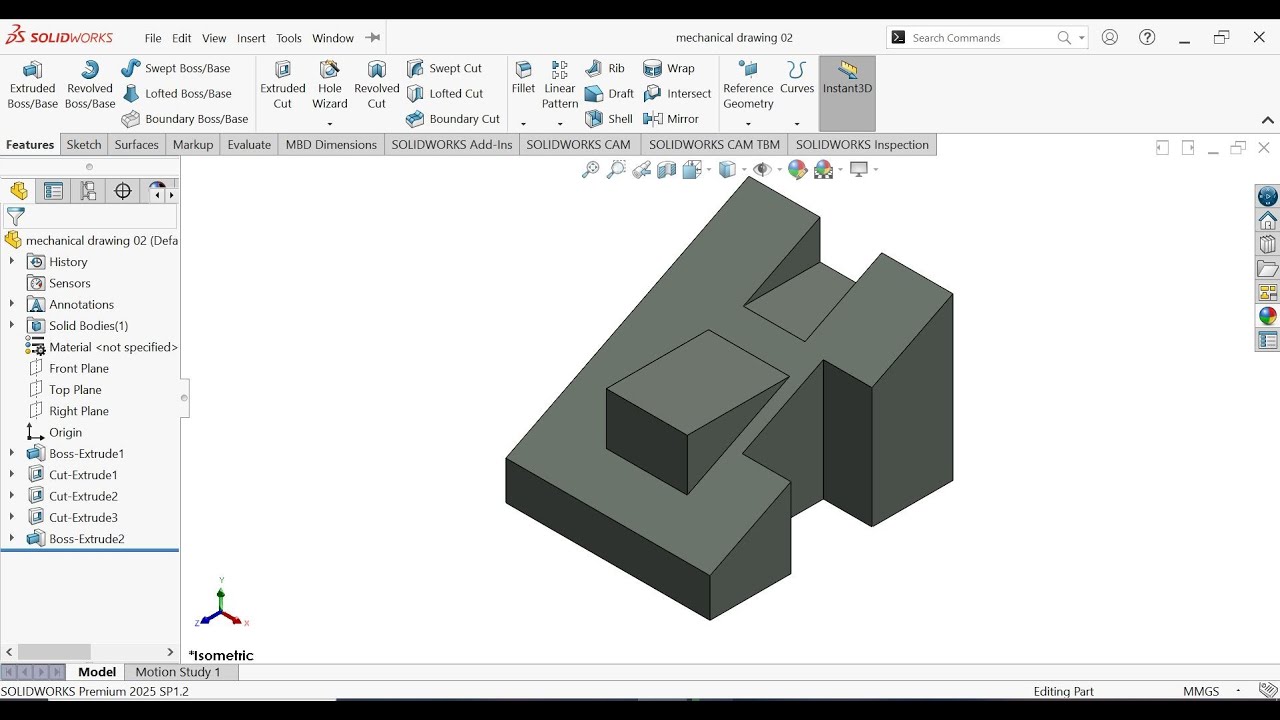The height and width of the screenshot is (720, 1280).
Task: Click the Boundary Boss/Base tool
Action: click(185, 119)
